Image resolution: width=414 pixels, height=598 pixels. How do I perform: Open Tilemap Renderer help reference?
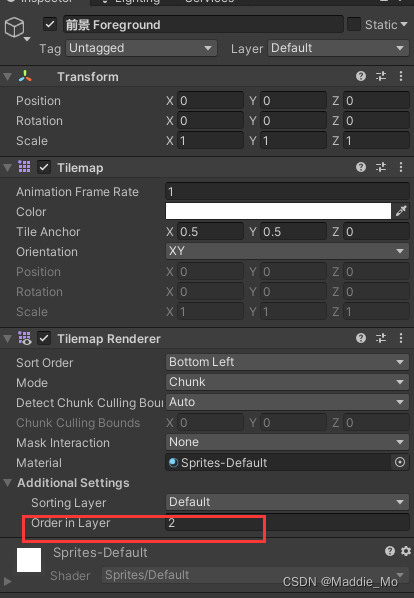(x=361, y=338)
